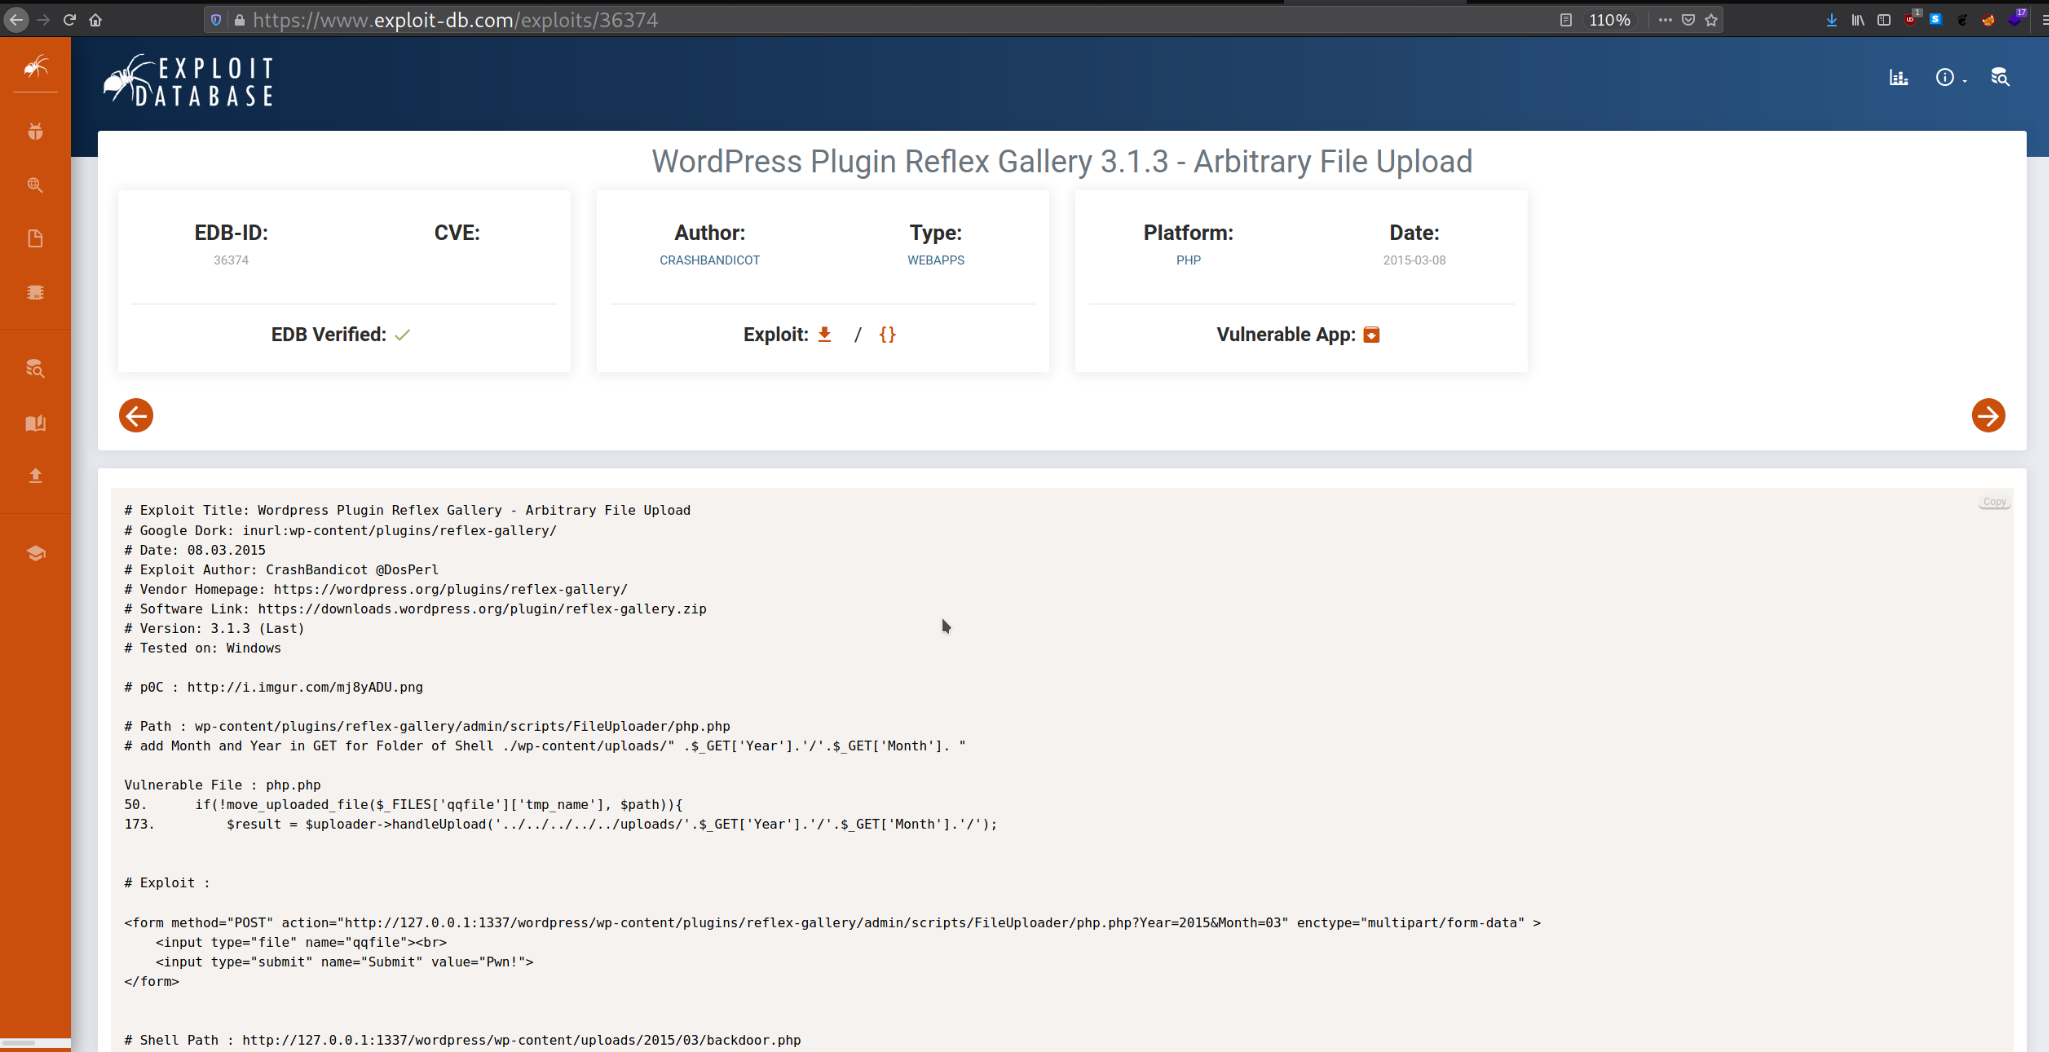2049x1052 pixels.
Task: Open the Submit upload icon in sidebar
Action: click(x=36, y=475)
